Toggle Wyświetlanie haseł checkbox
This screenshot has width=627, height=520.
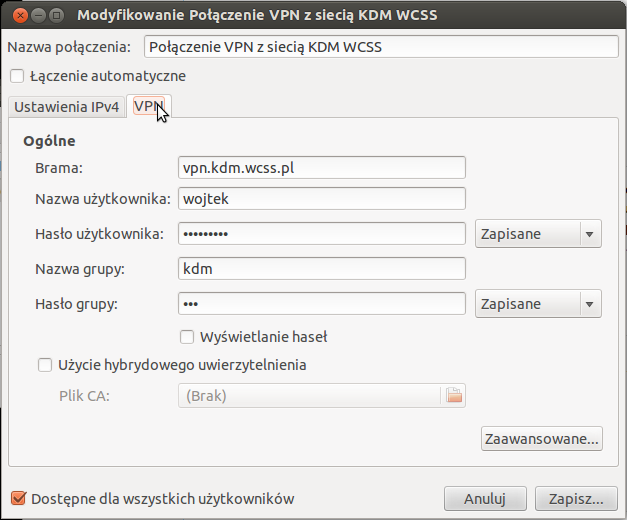(187, 337)
